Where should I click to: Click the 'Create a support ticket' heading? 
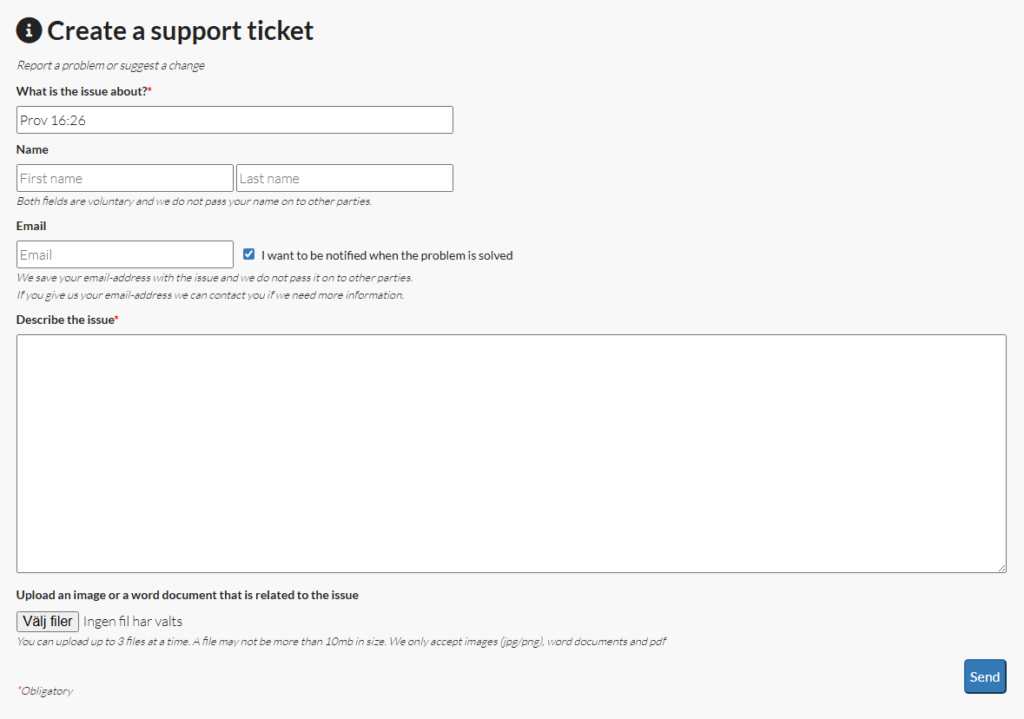(x=180, y=31)
